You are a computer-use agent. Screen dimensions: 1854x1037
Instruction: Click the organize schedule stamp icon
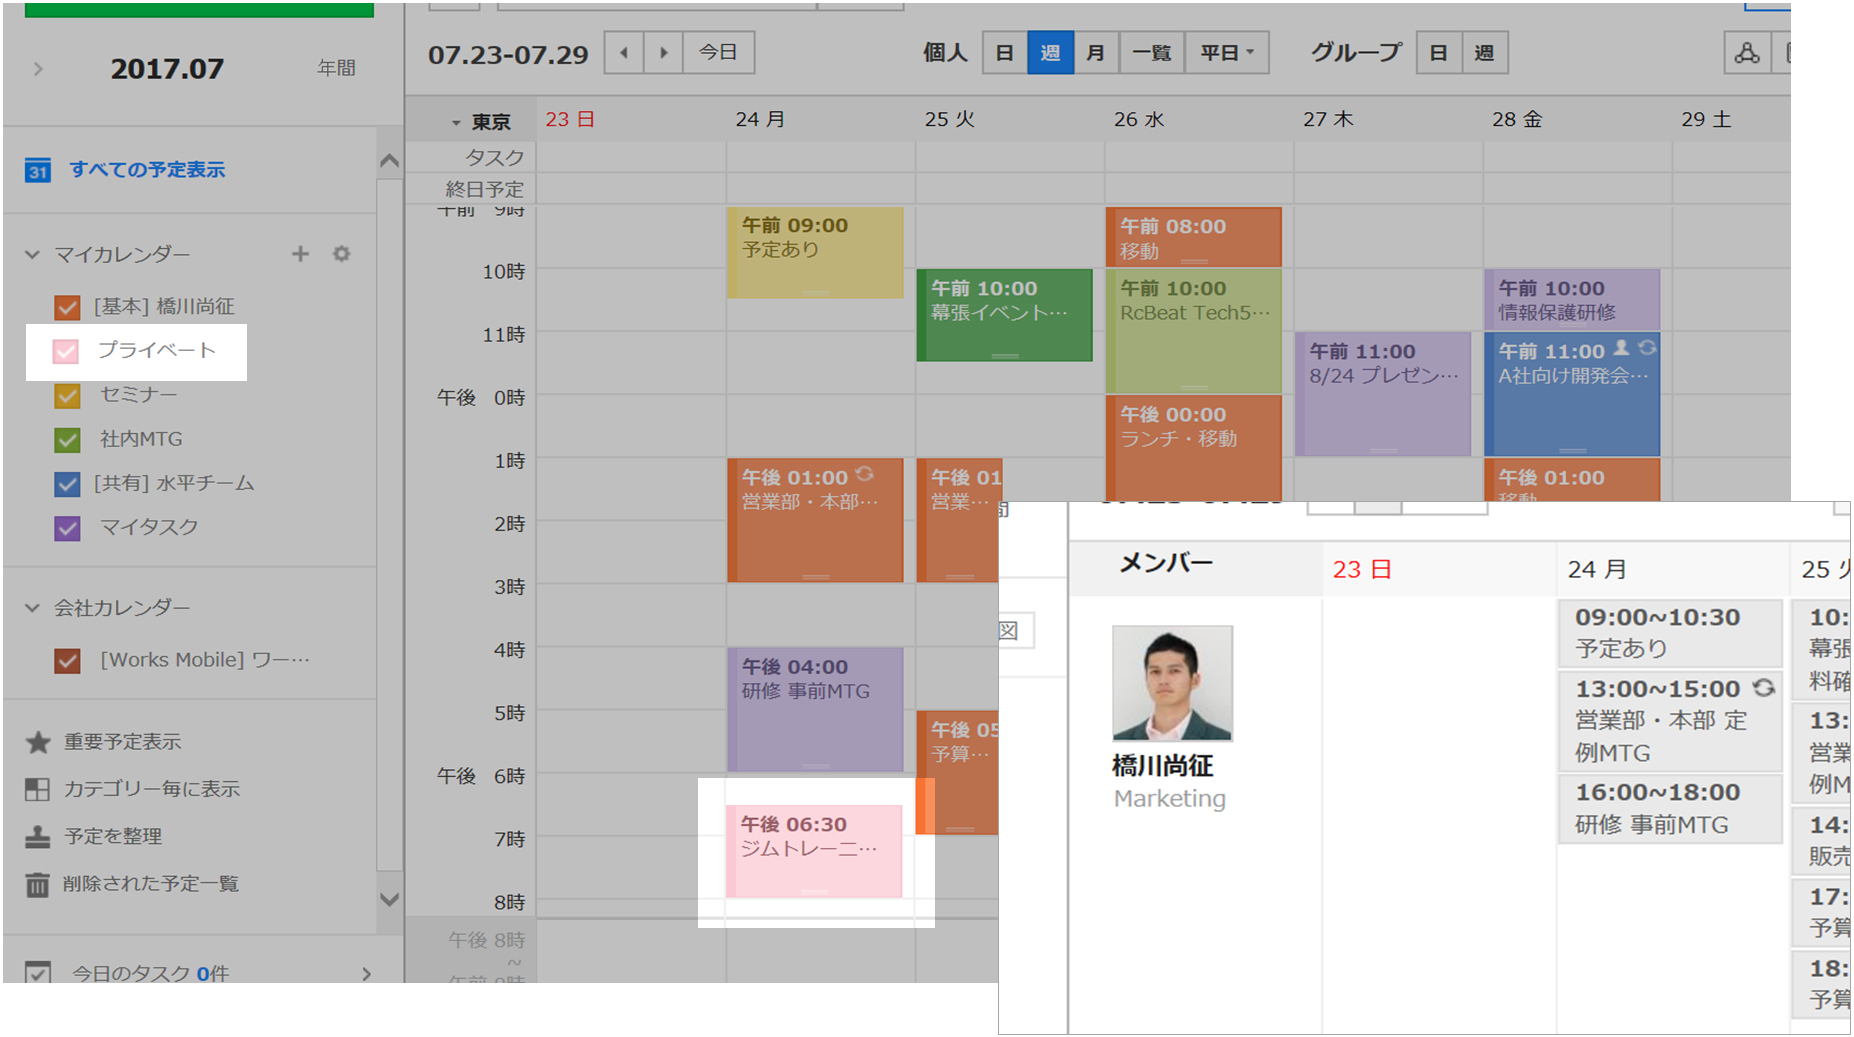(x=38, y=836)
